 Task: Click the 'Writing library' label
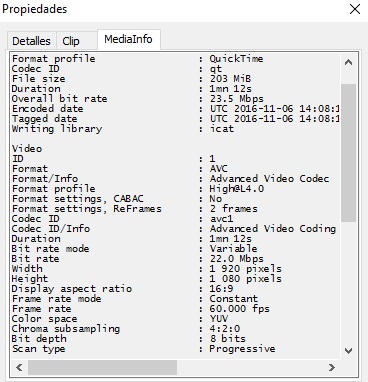coord(57,129)
